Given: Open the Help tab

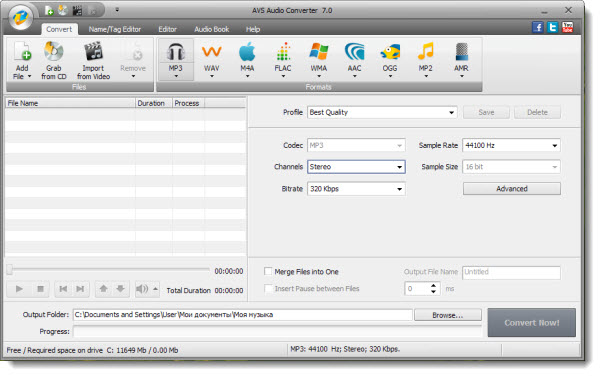Looking at the screenshot, I should point(253,29).
